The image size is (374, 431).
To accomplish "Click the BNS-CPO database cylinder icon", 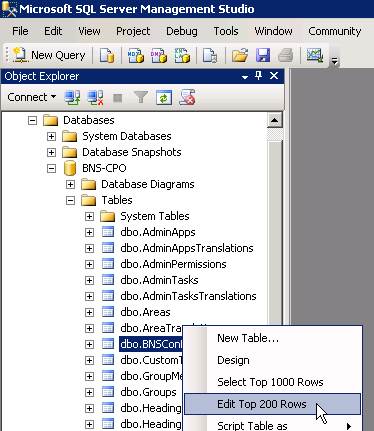I will [x=70, y=168].
